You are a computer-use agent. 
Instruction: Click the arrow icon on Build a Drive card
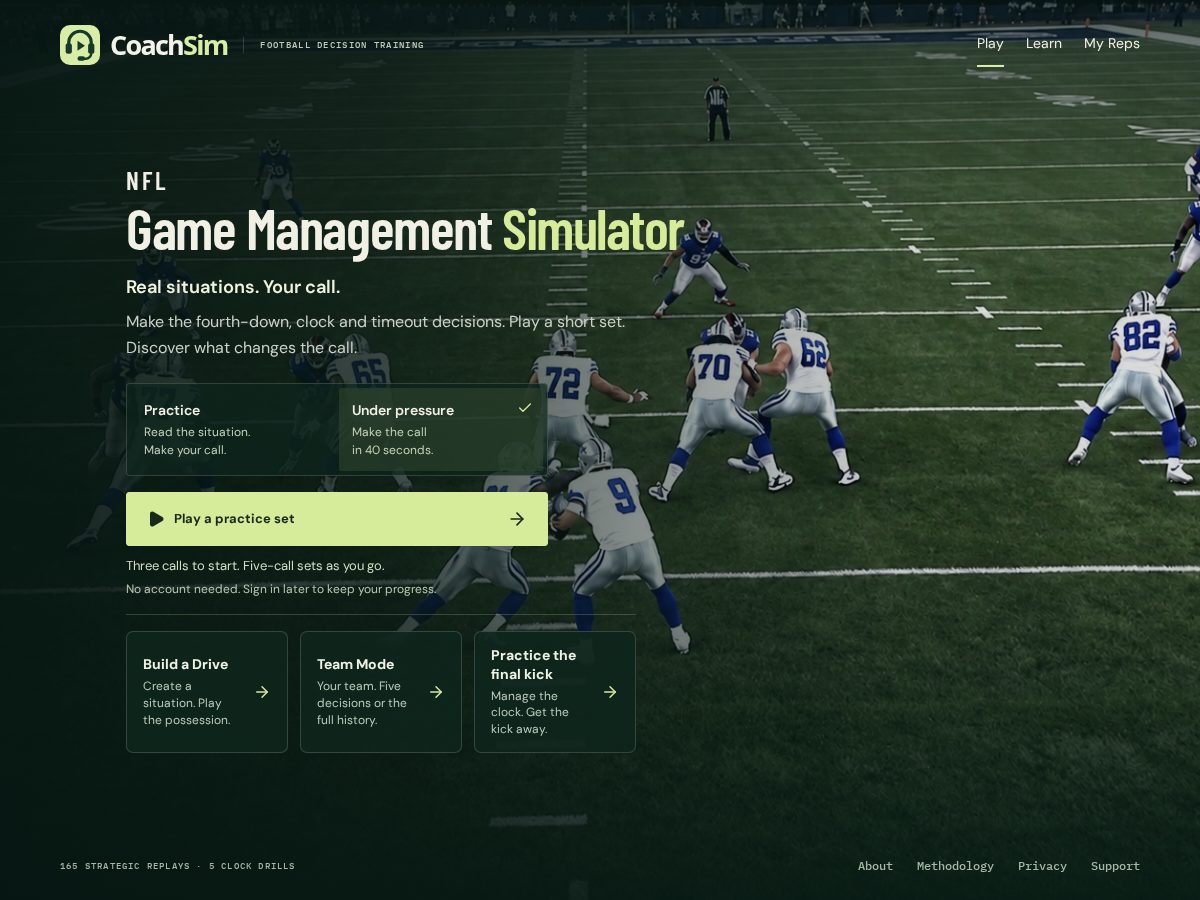click(262, 692)
